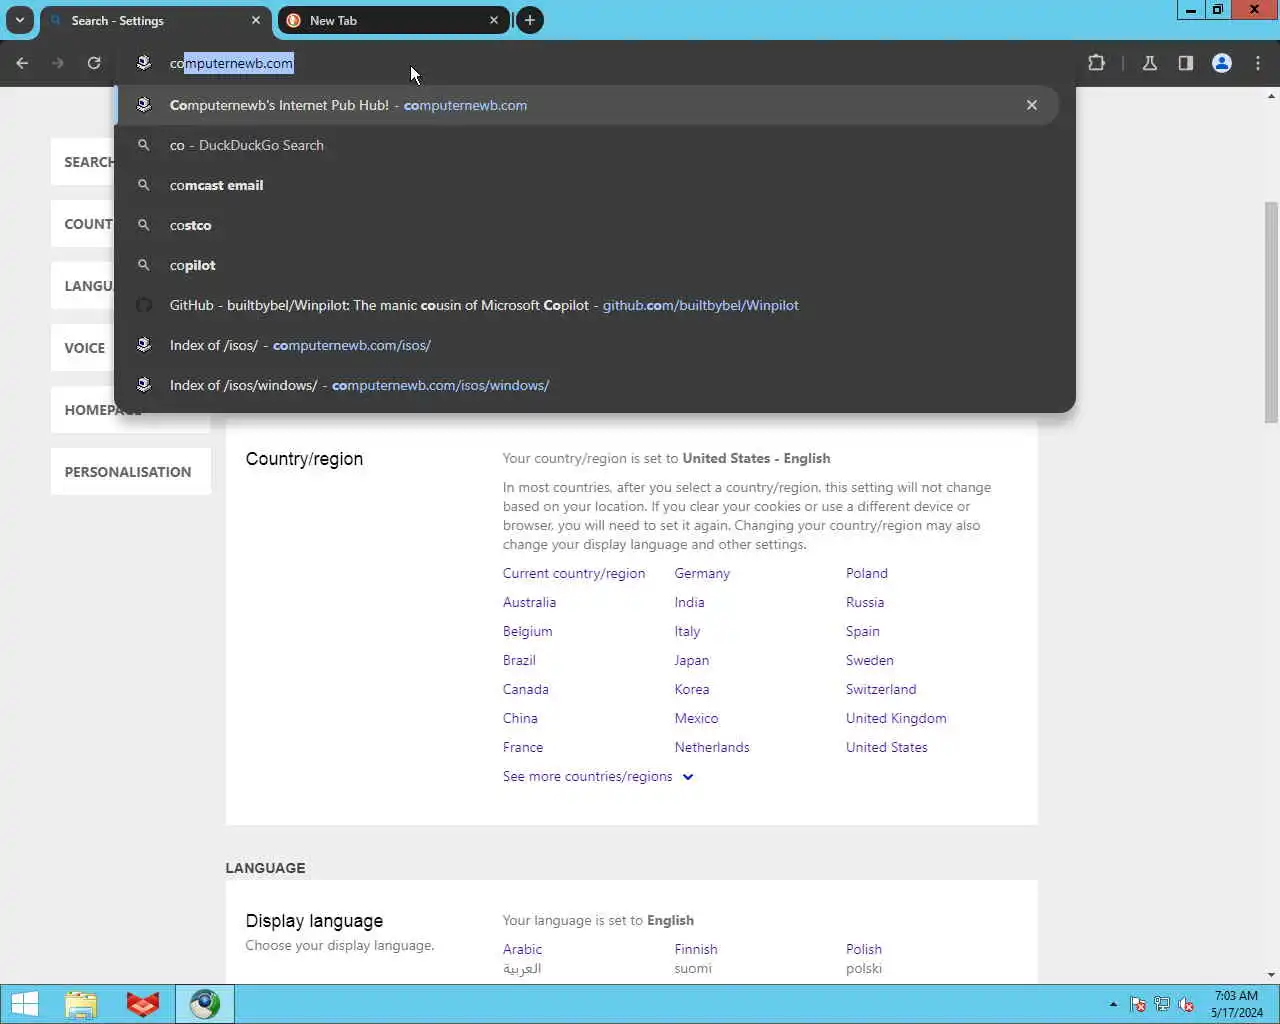Select Computernewb's Internet Pub Hub suggestion
This screenshot has width=1280, height=1024.
coord(587,105)
